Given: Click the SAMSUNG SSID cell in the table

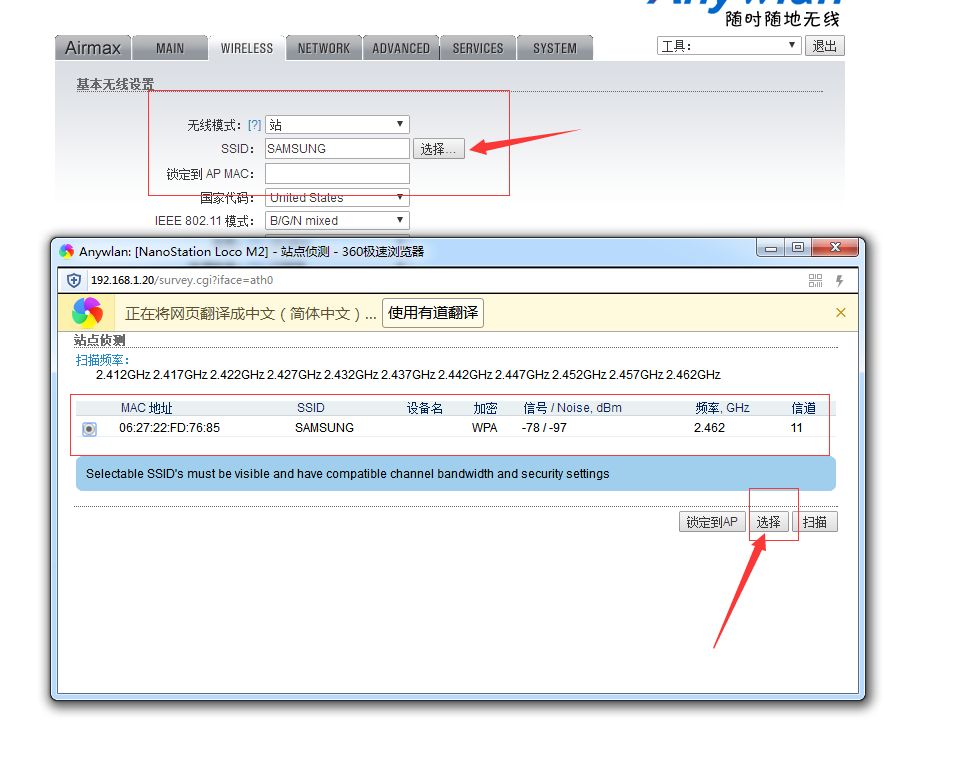Looking at the screenshot, I should [x=324, y=428].
